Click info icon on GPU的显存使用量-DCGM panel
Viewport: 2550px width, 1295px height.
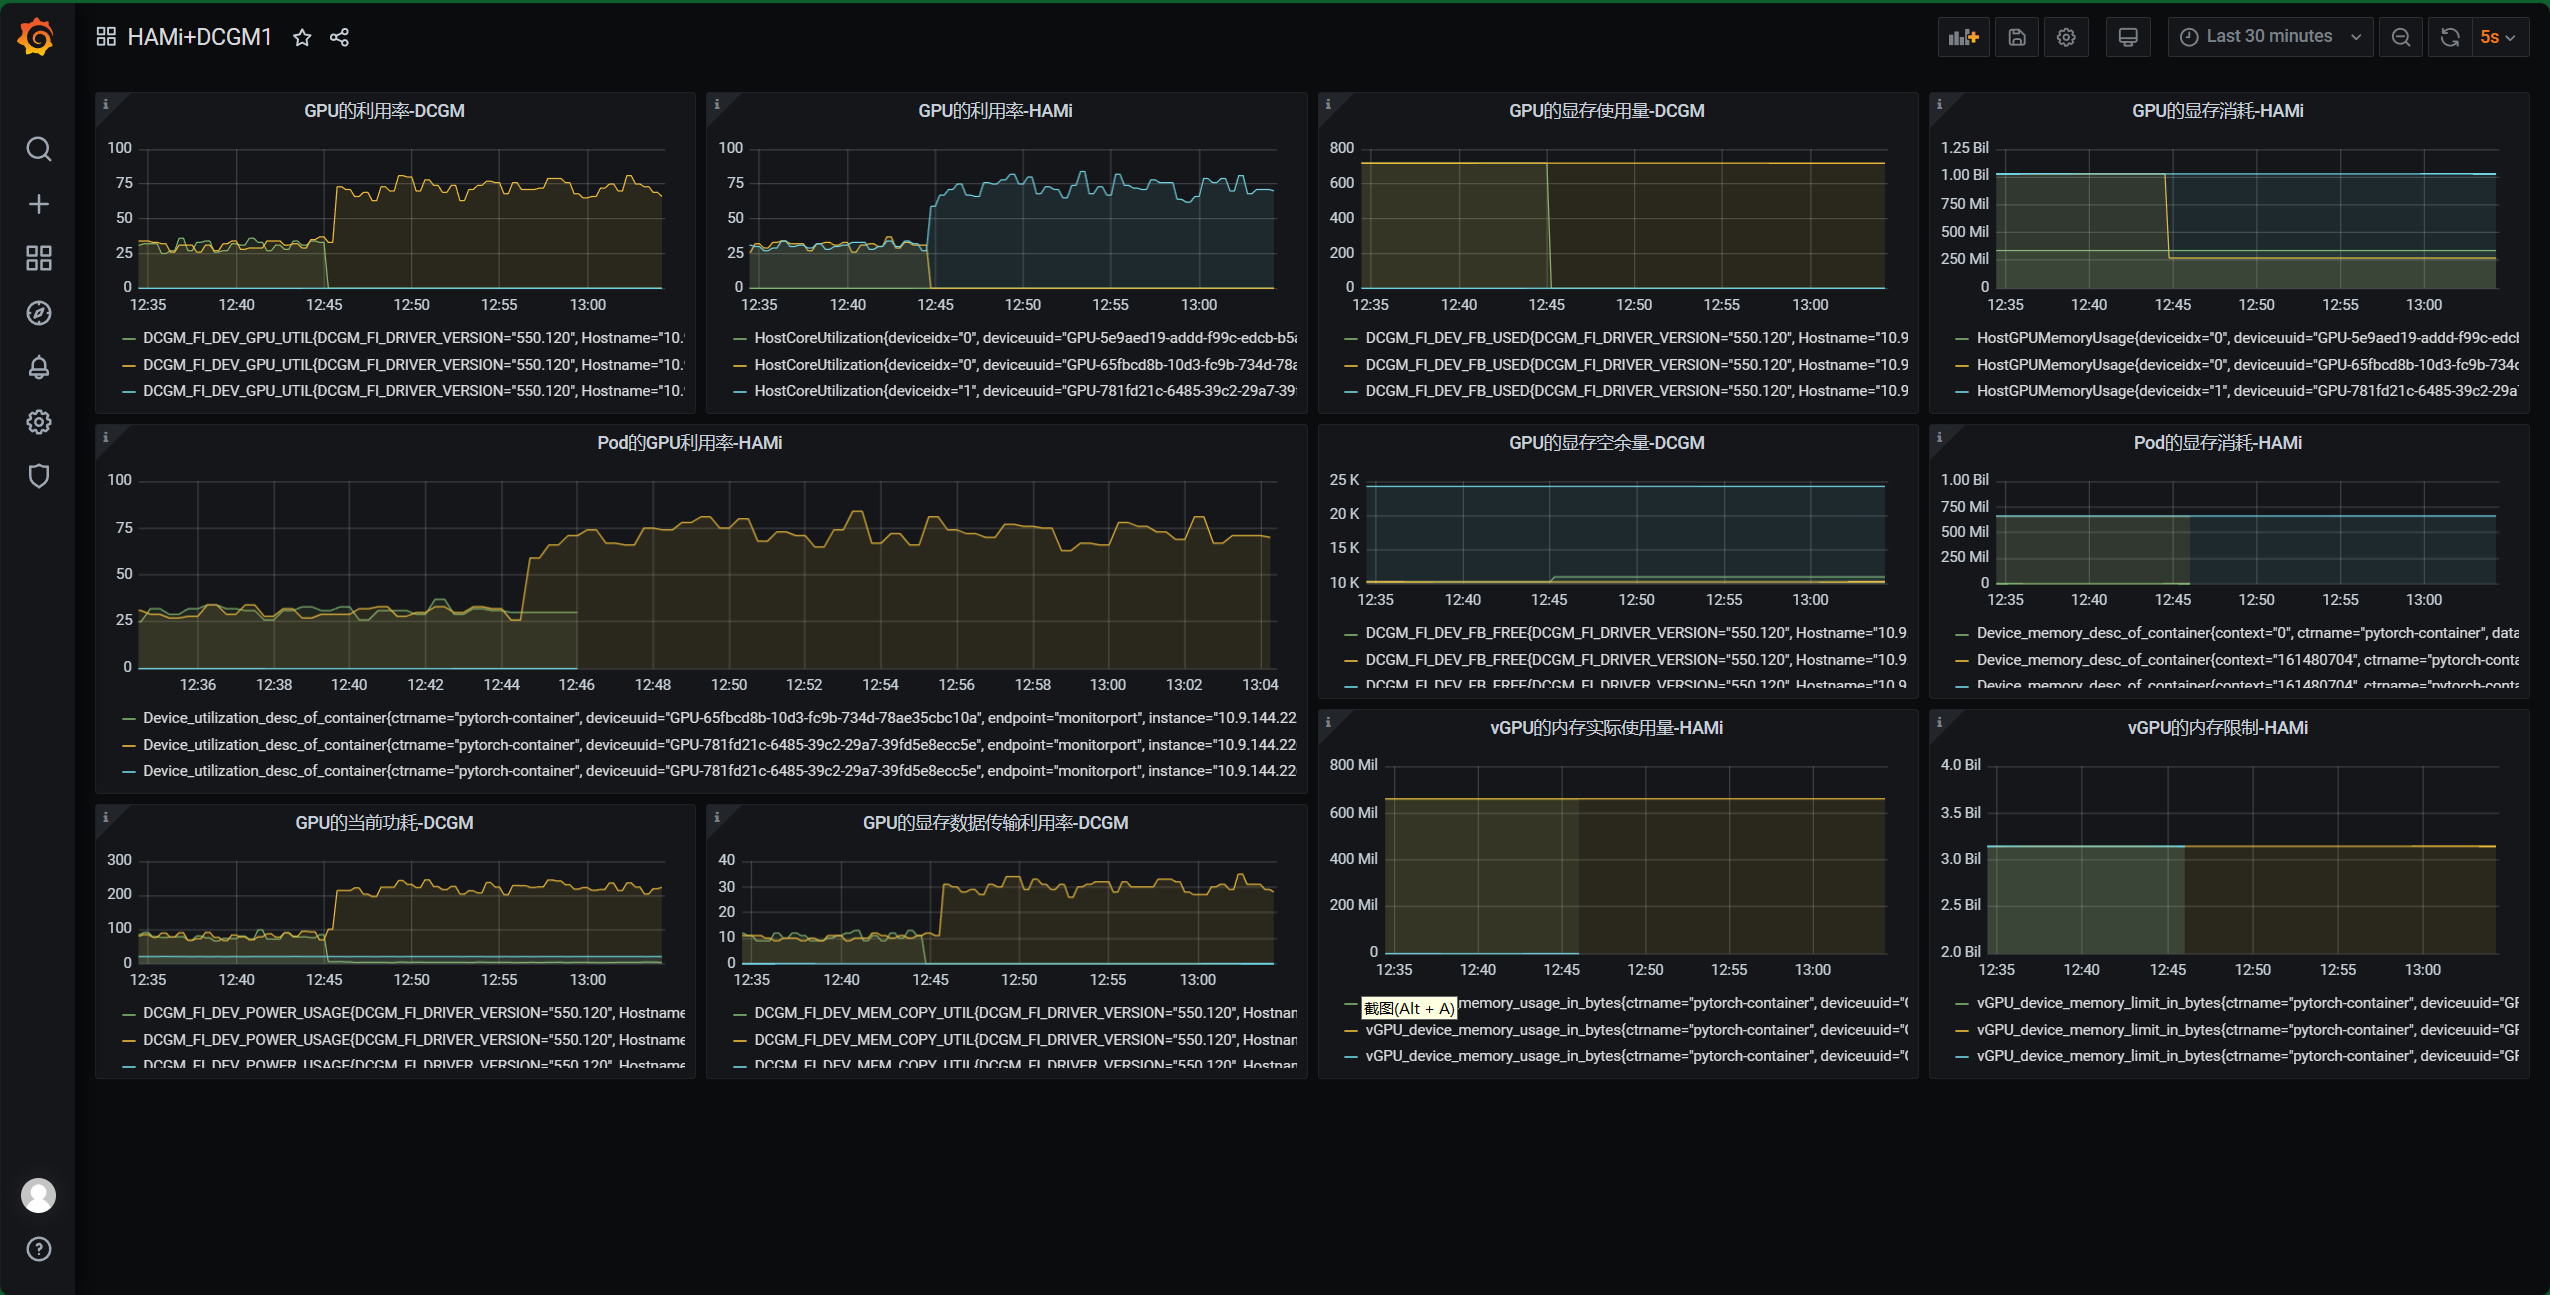click(x=1328, y=104)
